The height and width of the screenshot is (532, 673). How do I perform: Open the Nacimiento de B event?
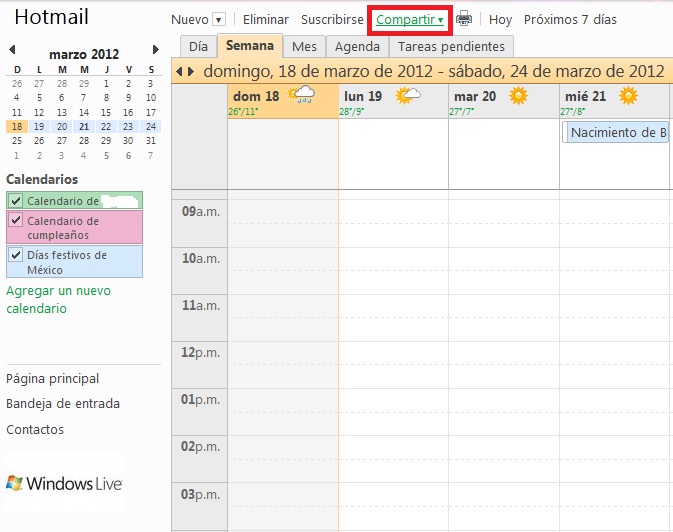pos(615,132)
